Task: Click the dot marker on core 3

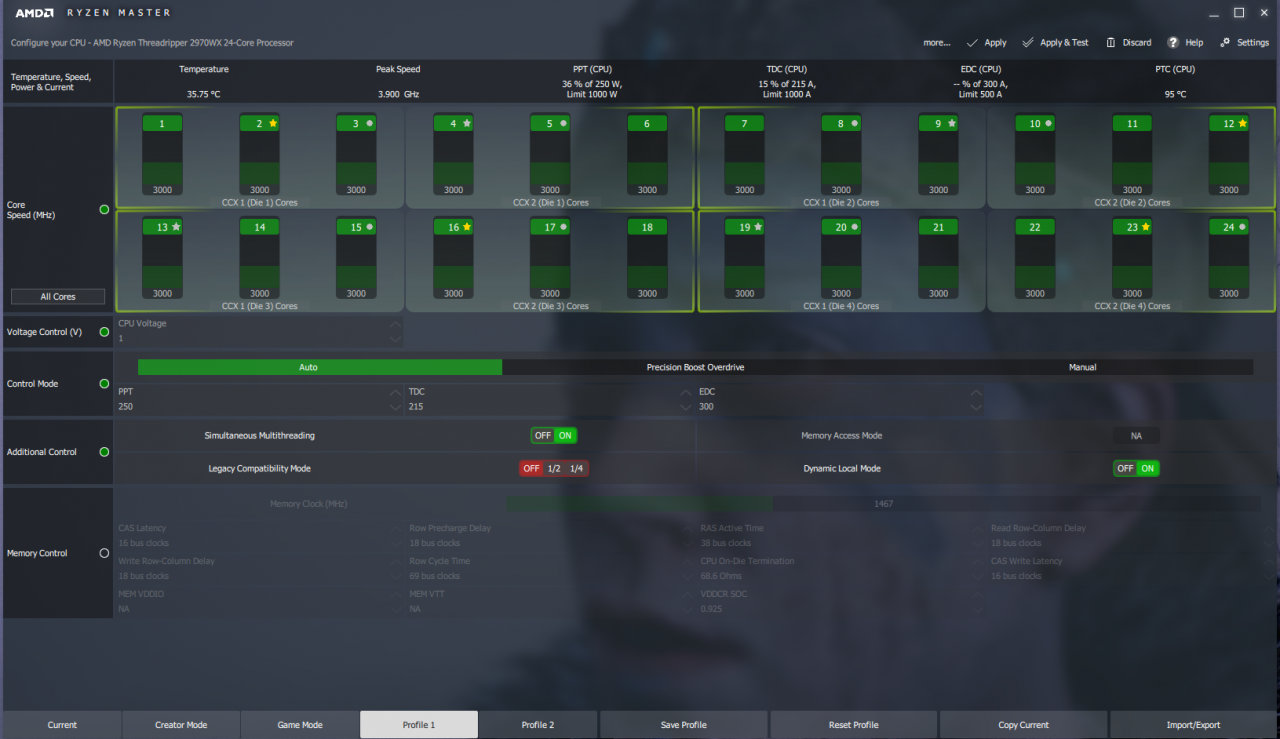Action: click(x=369, y=123)
